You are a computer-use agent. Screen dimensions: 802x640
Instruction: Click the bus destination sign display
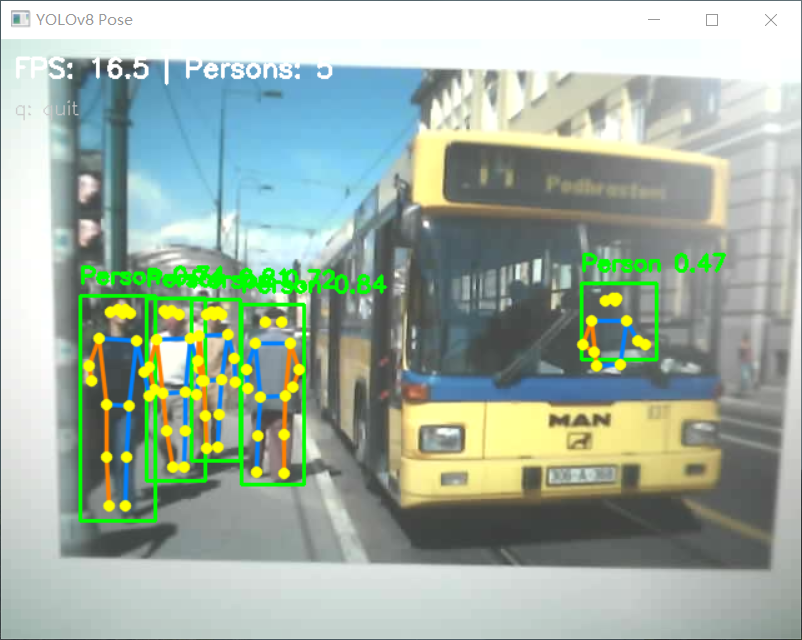coord(578,182)
